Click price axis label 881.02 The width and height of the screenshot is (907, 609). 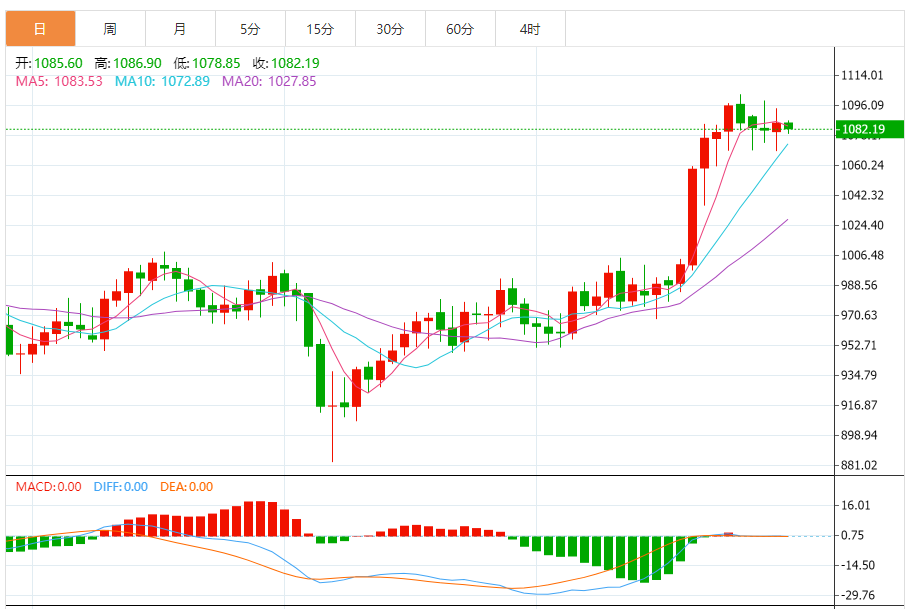click(859, 466)
